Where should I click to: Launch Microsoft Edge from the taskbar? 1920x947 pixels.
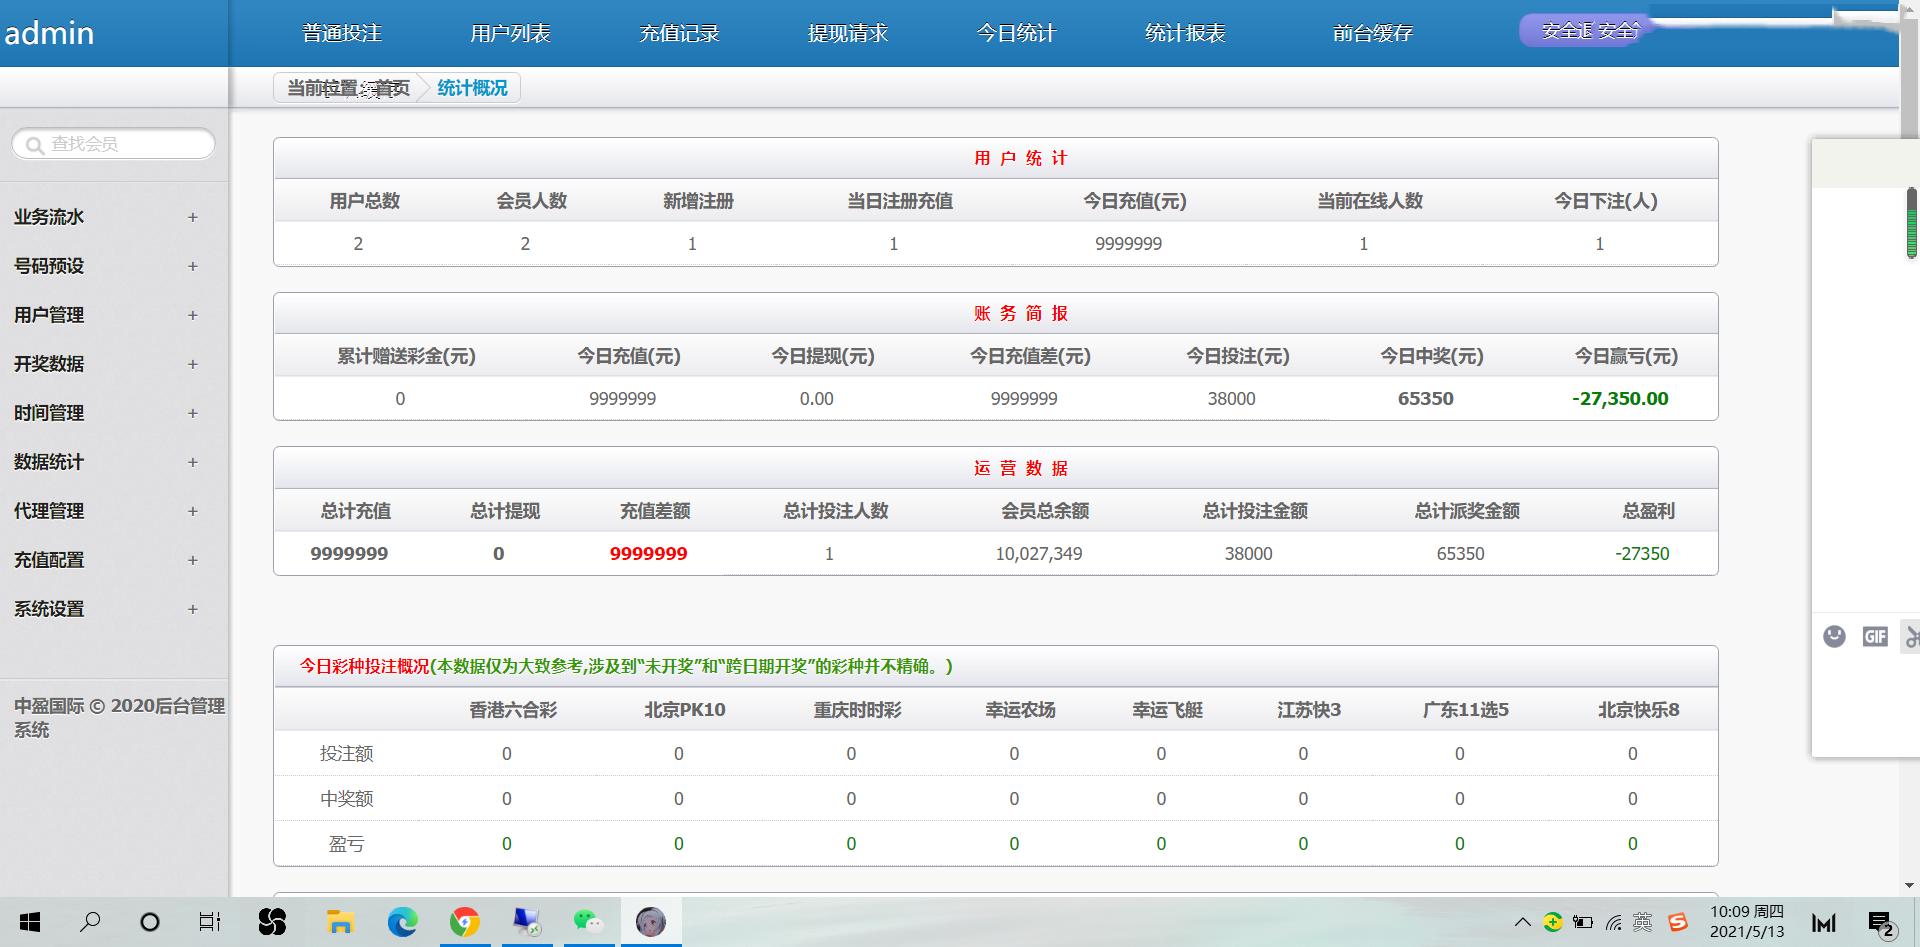403,921
